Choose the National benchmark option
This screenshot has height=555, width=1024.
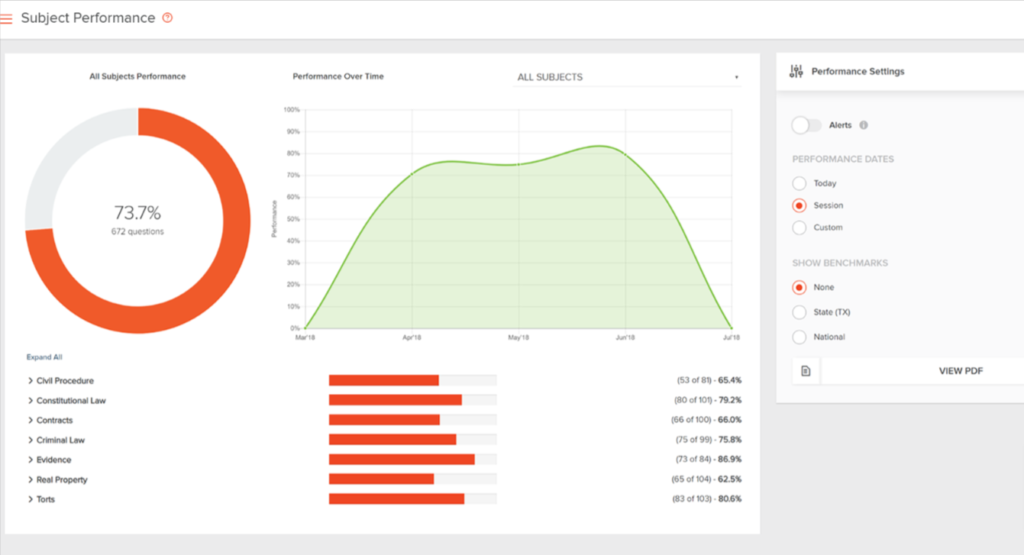pos(799,337)
